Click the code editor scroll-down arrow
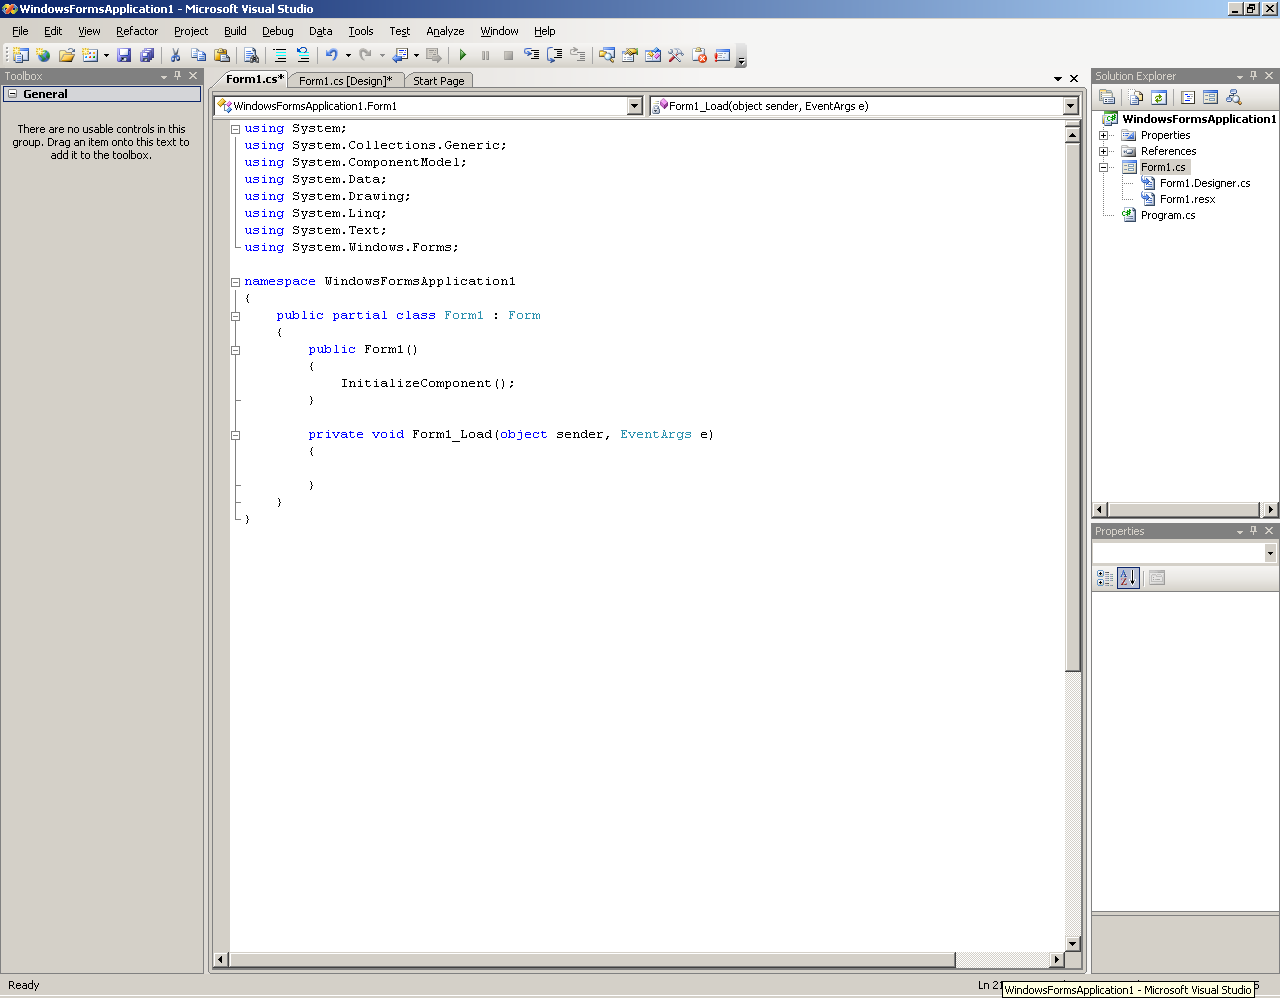1280x998 pixels. coord(1072,944)
